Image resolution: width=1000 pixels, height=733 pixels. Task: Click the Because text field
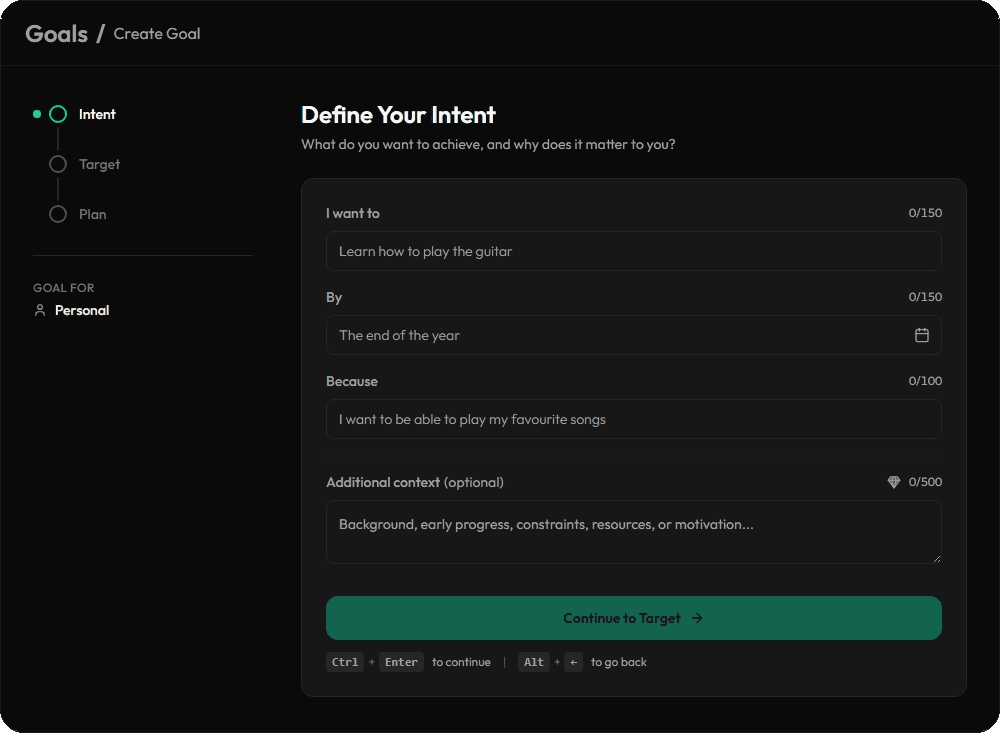tap(633, 419)
